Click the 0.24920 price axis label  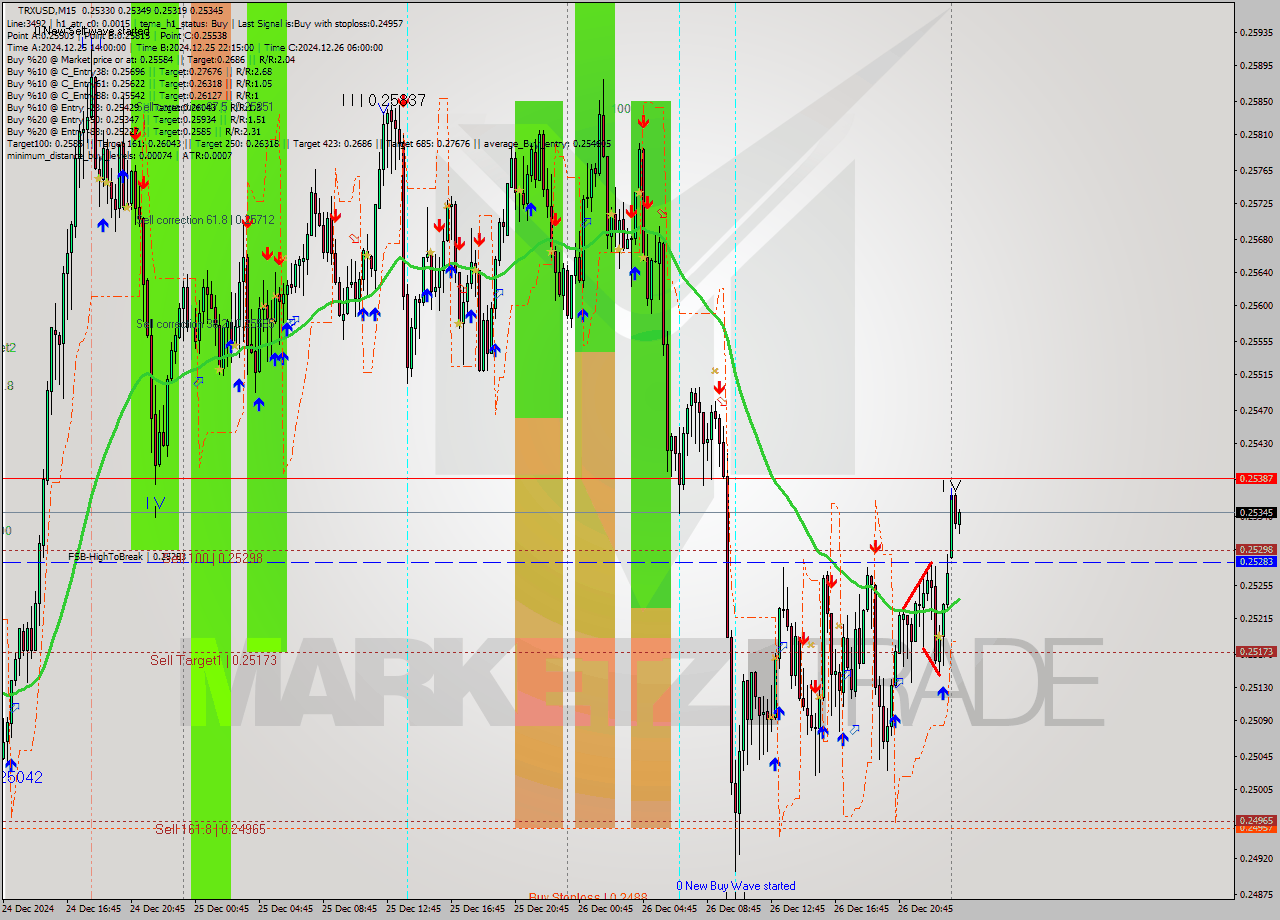tap(1256, 858)
